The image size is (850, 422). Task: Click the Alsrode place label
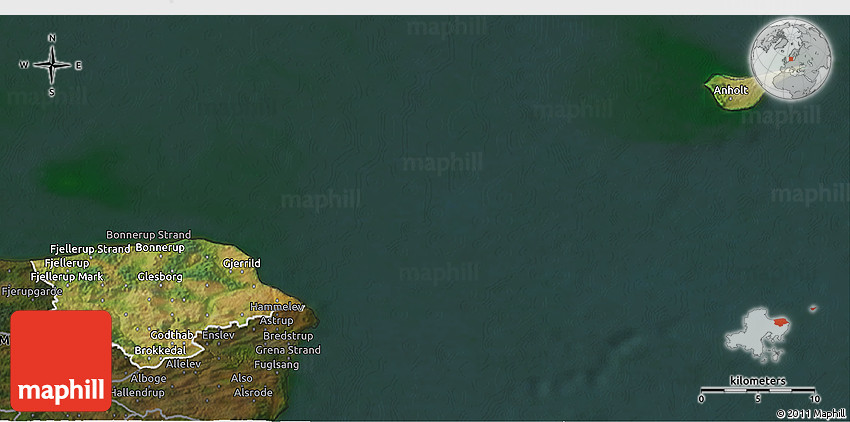[x=252, y=393]
